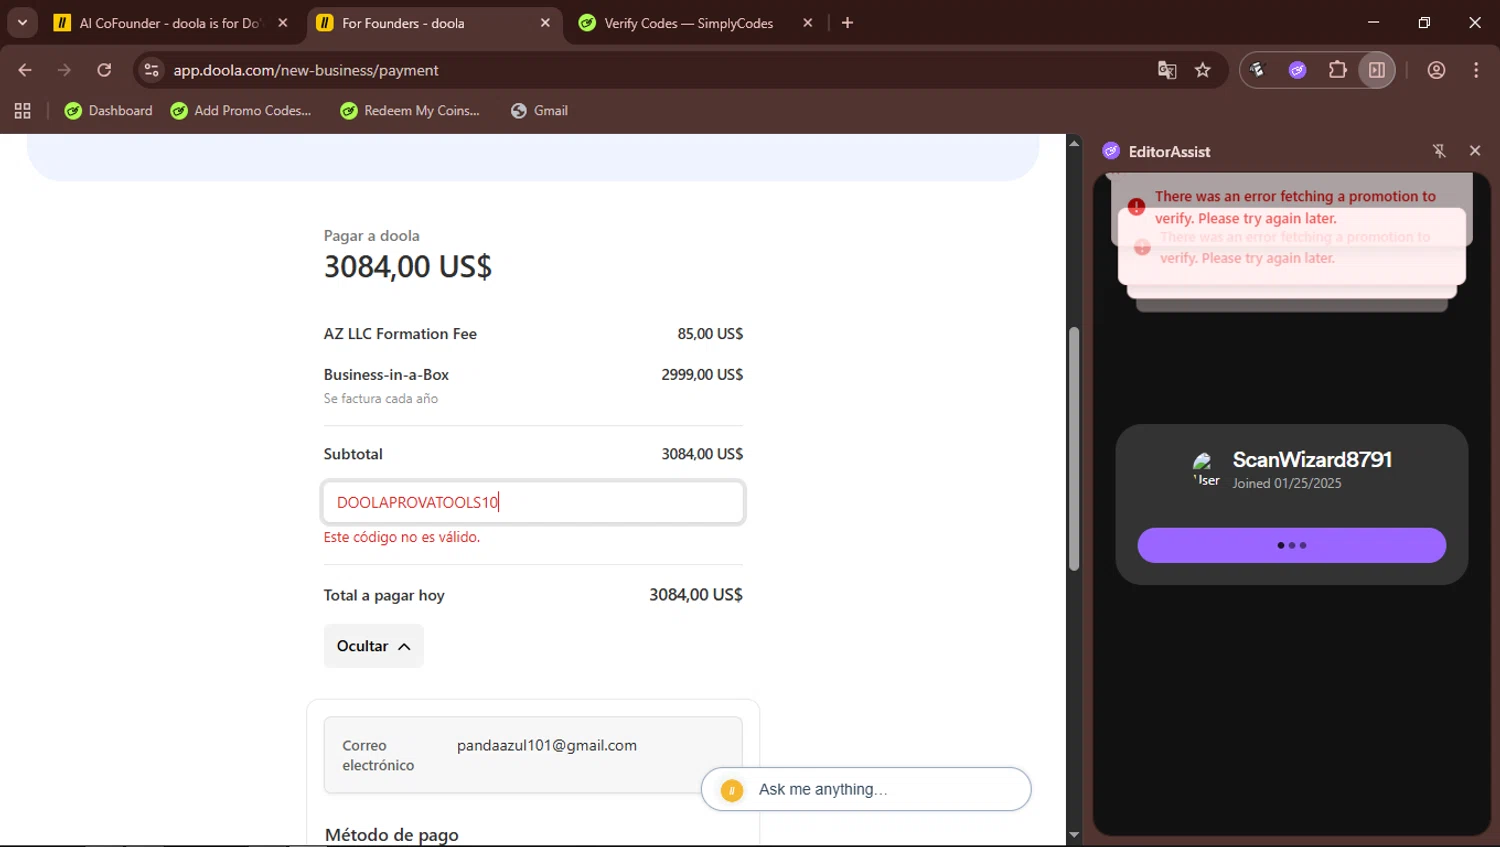Dismiss the red error alert icon
This screenshot has width=1500, height=847.
[1136, 207]
